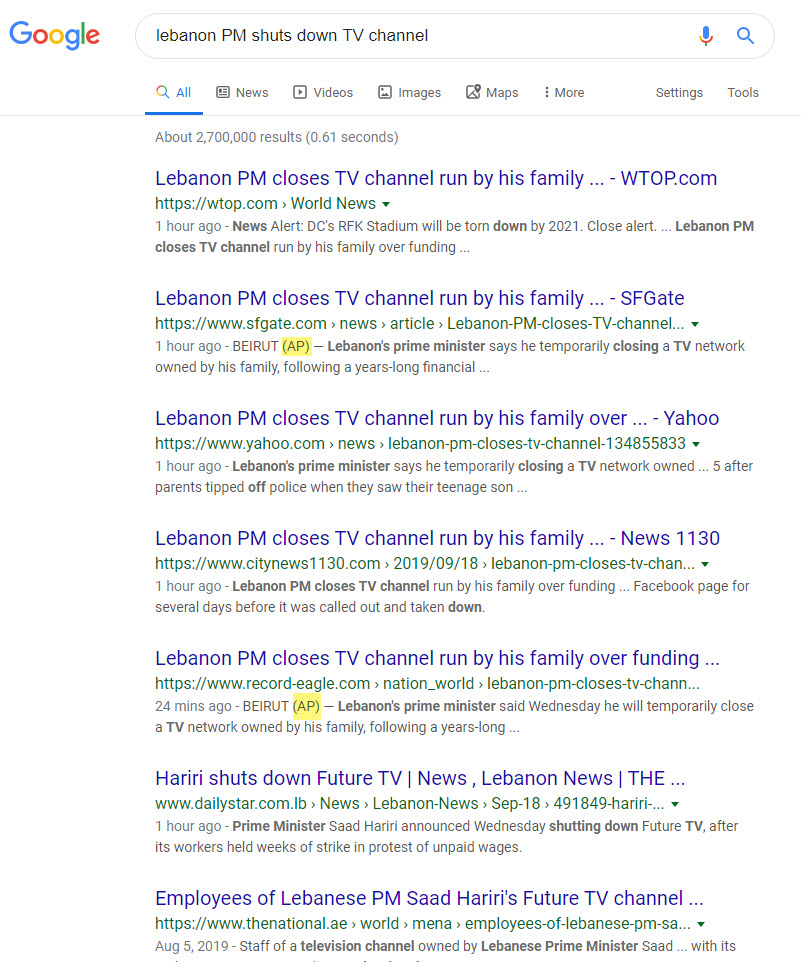The height and width of the screenshot is (962, 801).
Task: Open the News 1130 result headline
Action: tap(437, 539)
